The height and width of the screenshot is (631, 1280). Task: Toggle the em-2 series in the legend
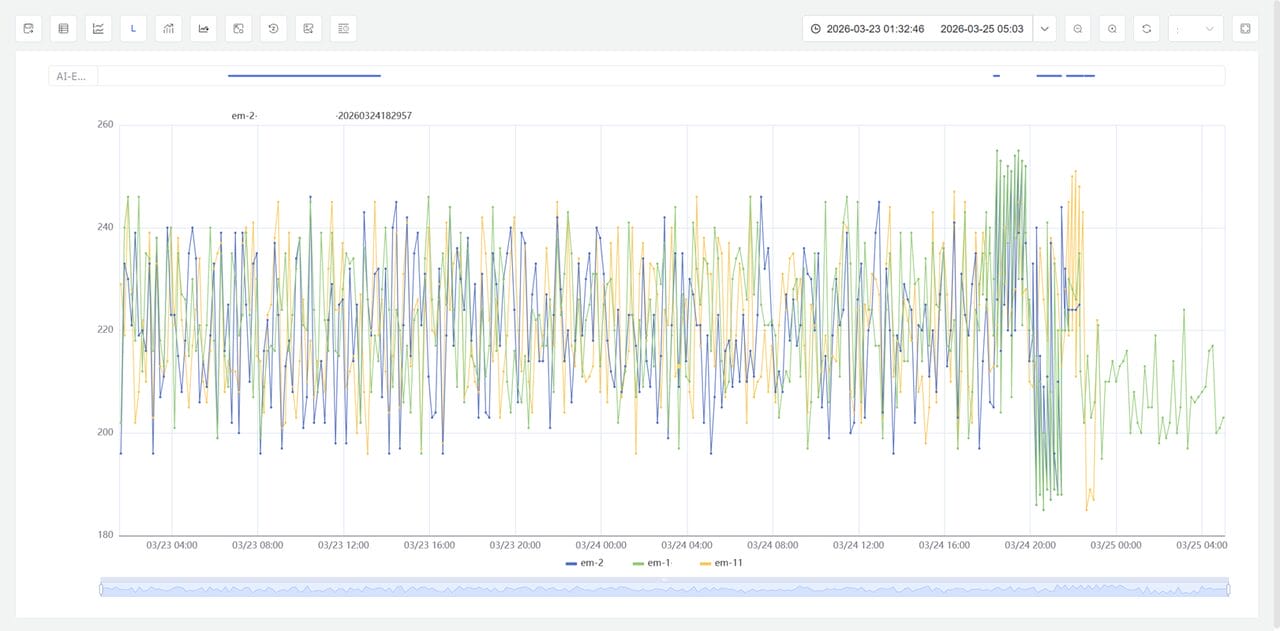[x=585, y=563]
